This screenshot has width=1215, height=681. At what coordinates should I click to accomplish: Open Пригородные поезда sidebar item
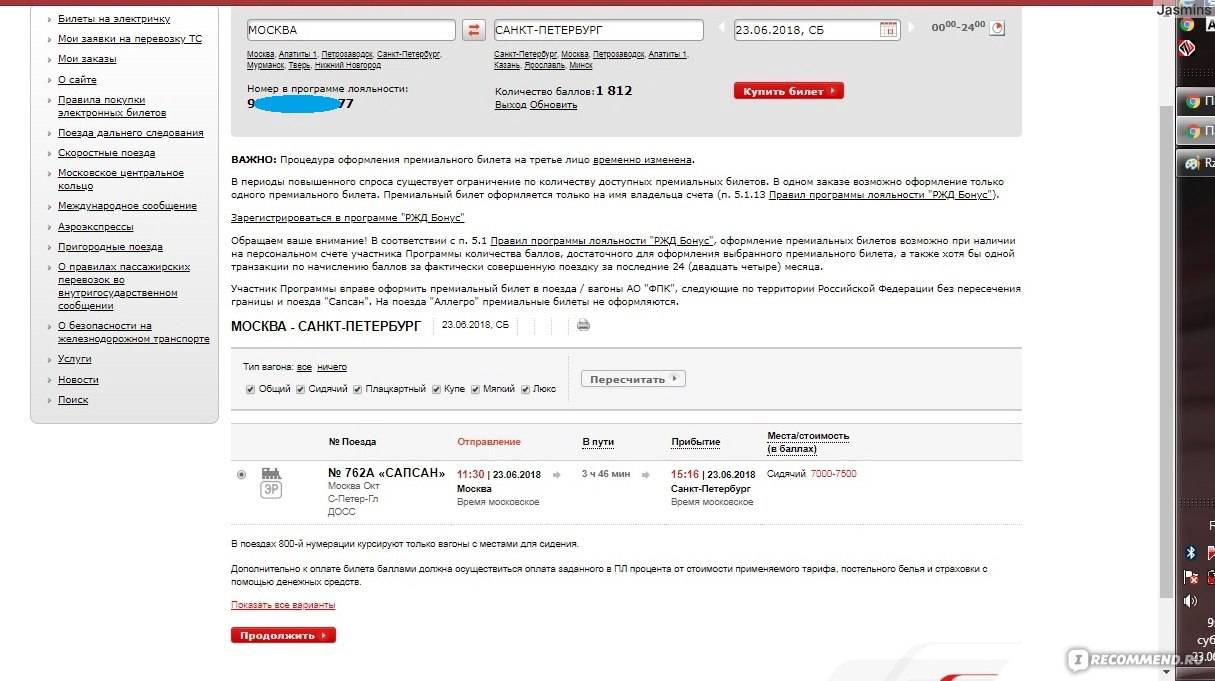110,247
